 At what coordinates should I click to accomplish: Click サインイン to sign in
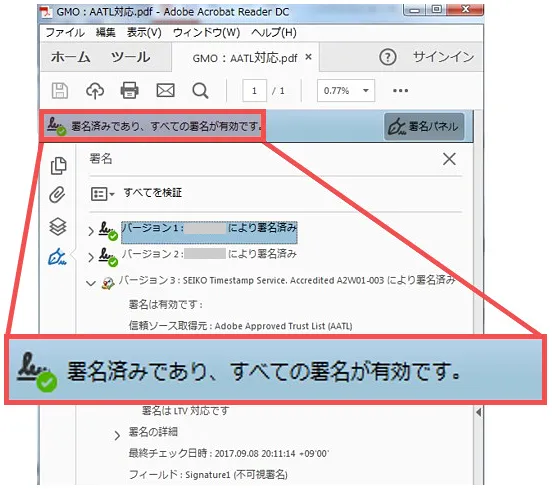[x=443, y=56]
